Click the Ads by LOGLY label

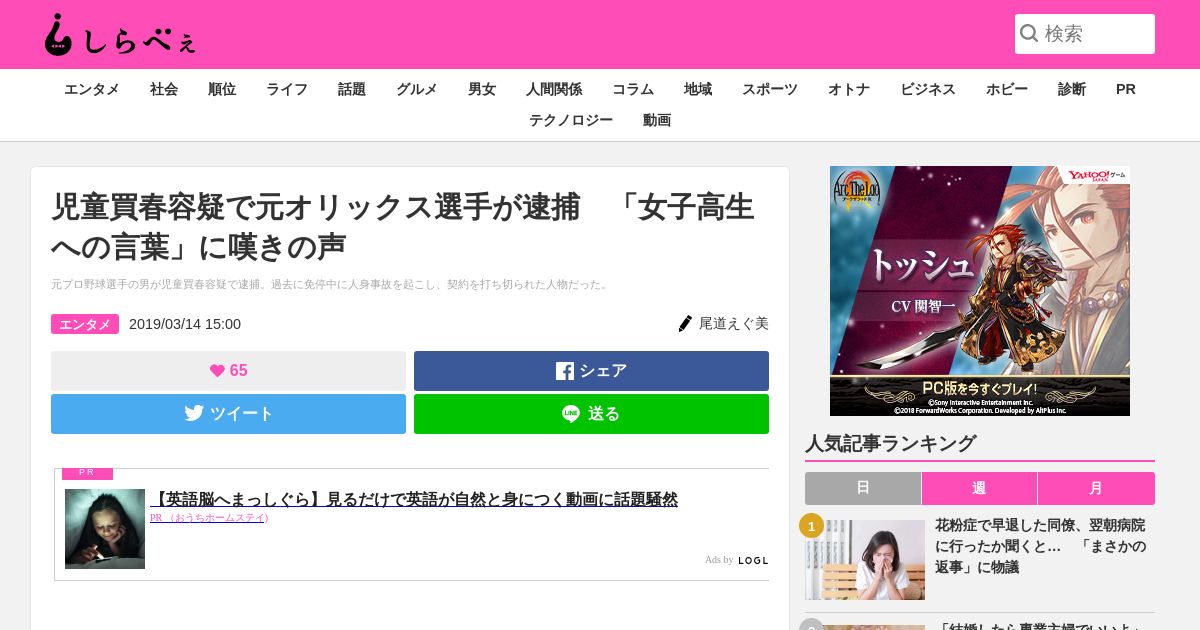pyautogui.click(x=737, y=560)
